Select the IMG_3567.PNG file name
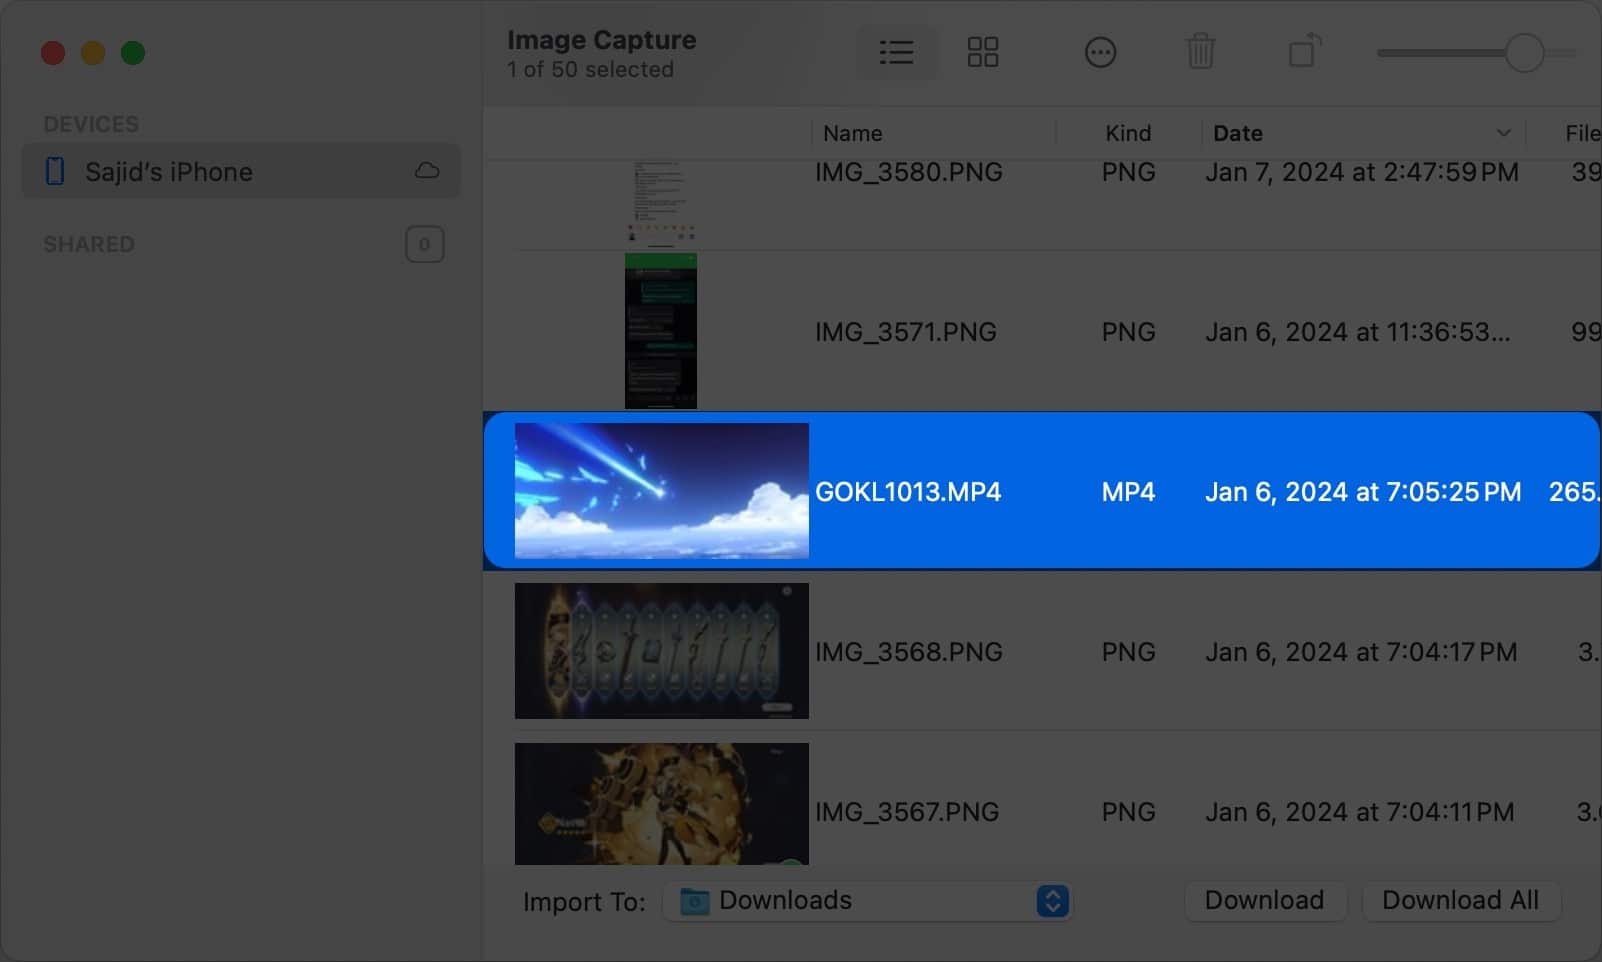 point(906,812)
